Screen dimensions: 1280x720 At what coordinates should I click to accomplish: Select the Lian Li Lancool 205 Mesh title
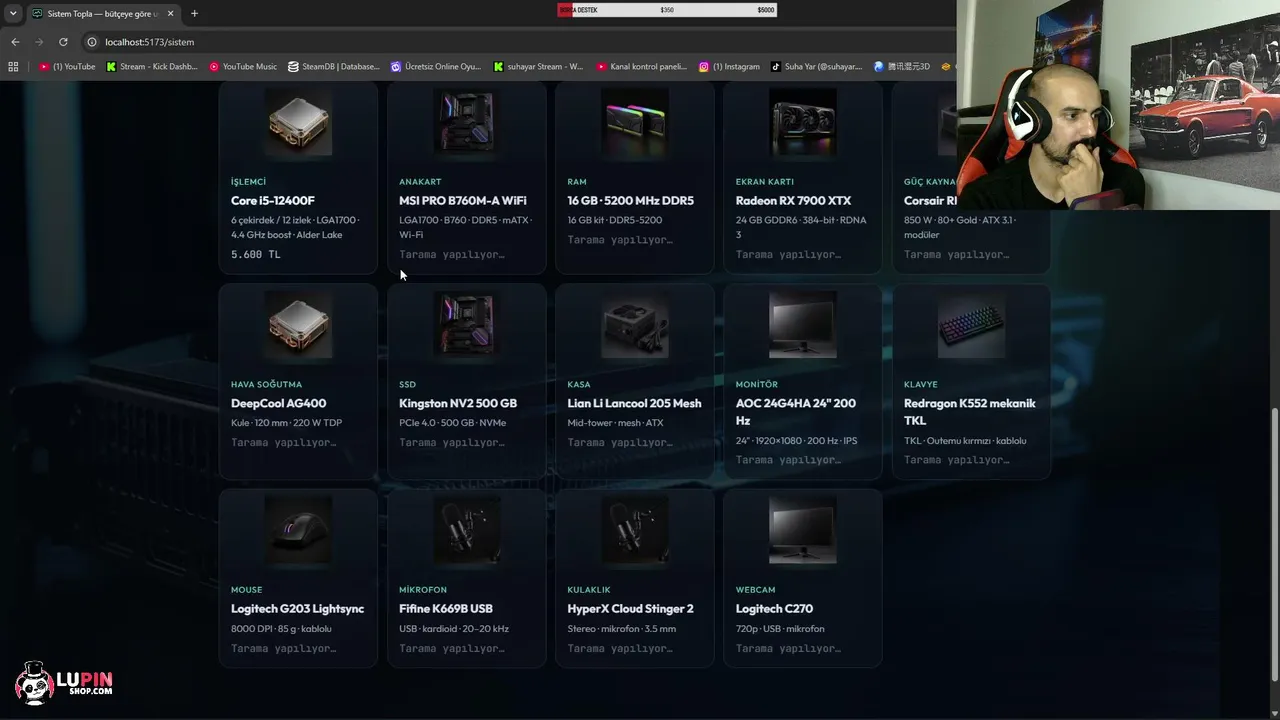pyautogui.click(x=635, y=404)
